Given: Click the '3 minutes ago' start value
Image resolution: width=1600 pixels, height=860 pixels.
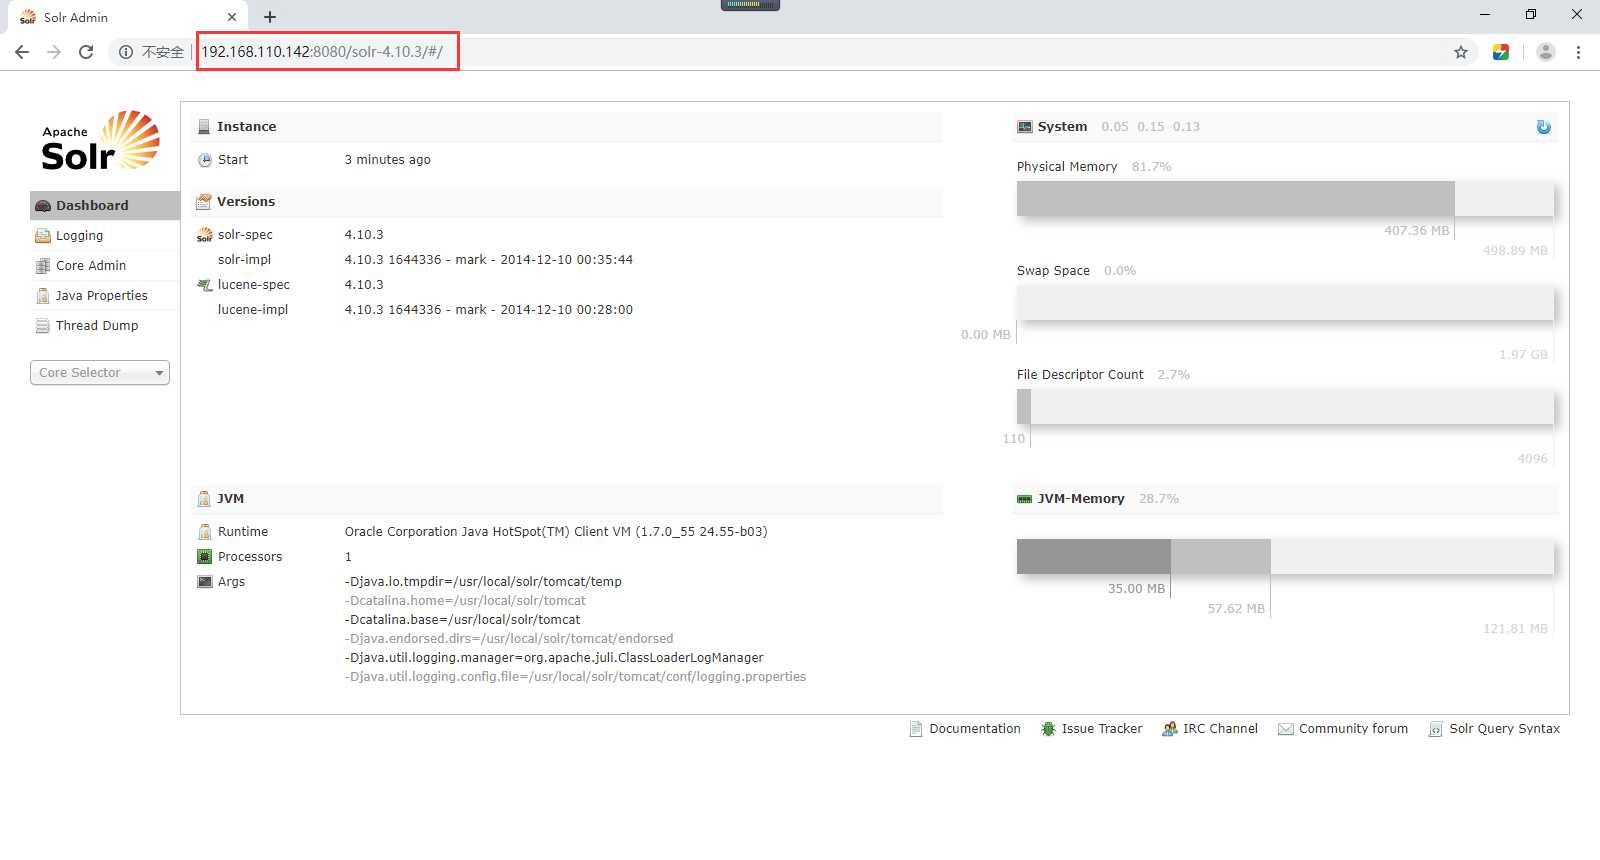Looking at the screenshot, I should click(x=388, y=160).
